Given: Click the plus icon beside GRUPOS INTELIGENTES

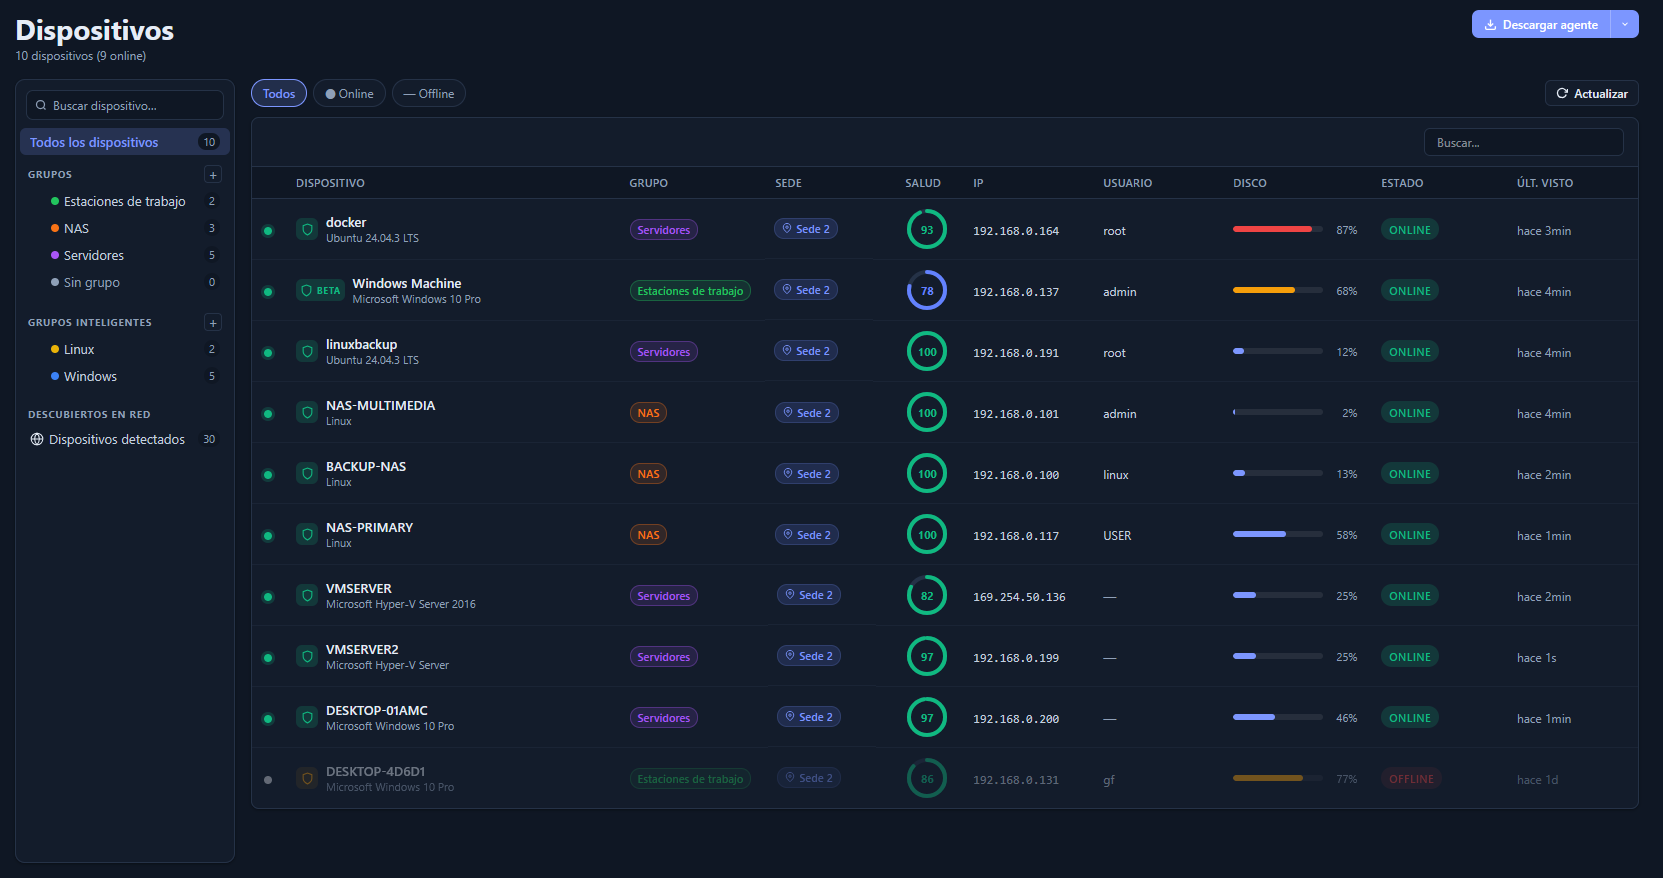Looking at the screenshot, I should tap(212, 323).
